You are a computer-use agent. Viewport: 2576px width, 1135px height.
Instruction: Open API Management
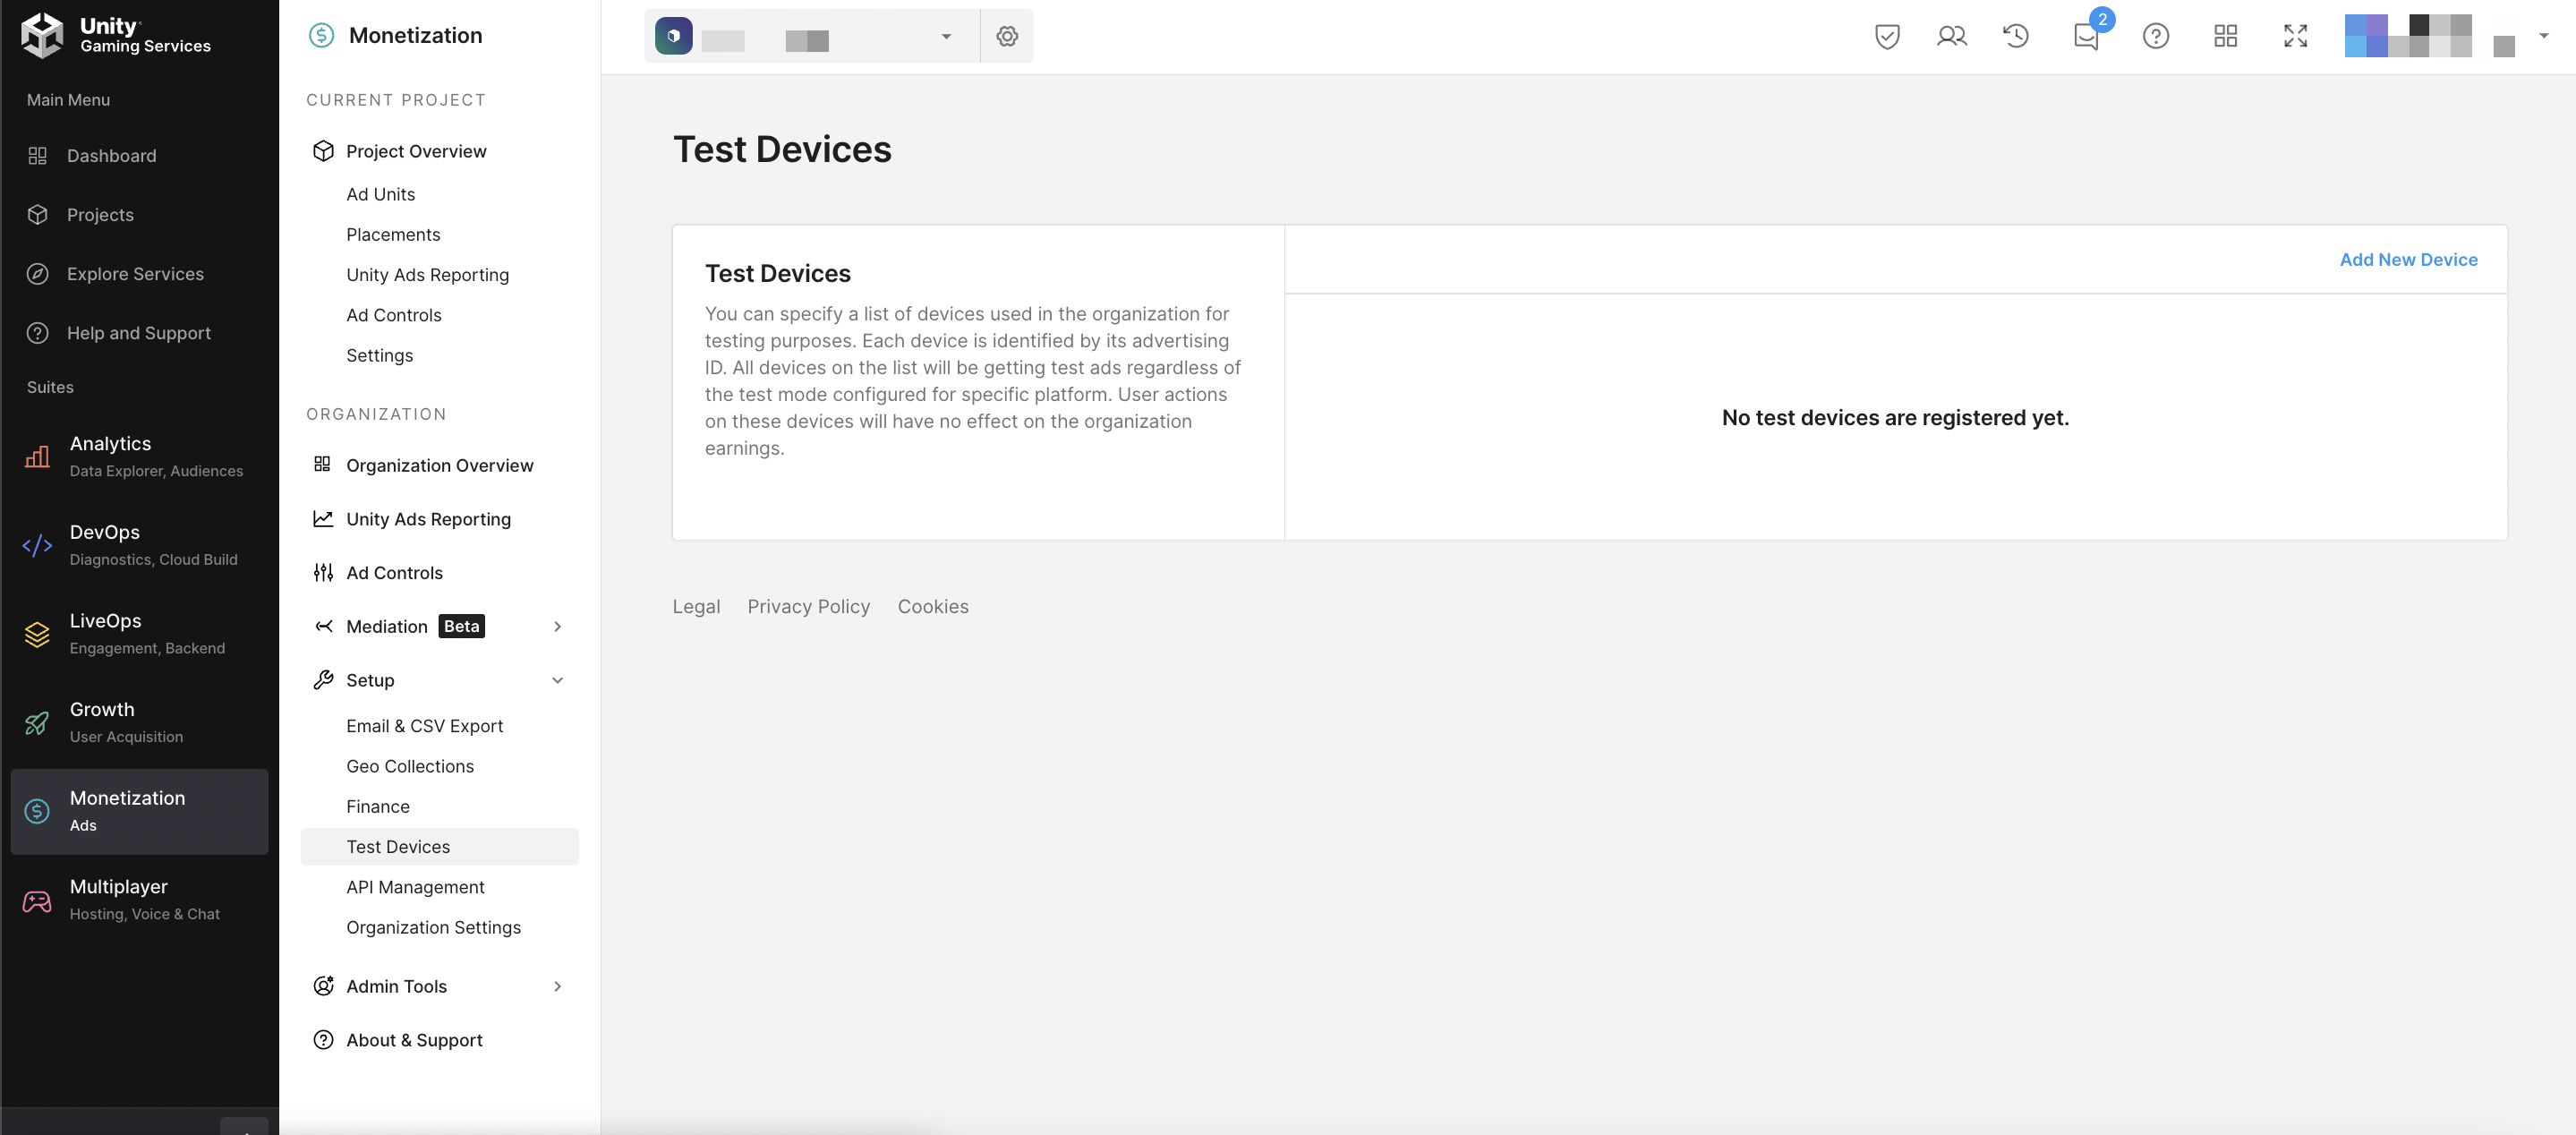pyautogui.click(x=415, y=887)
